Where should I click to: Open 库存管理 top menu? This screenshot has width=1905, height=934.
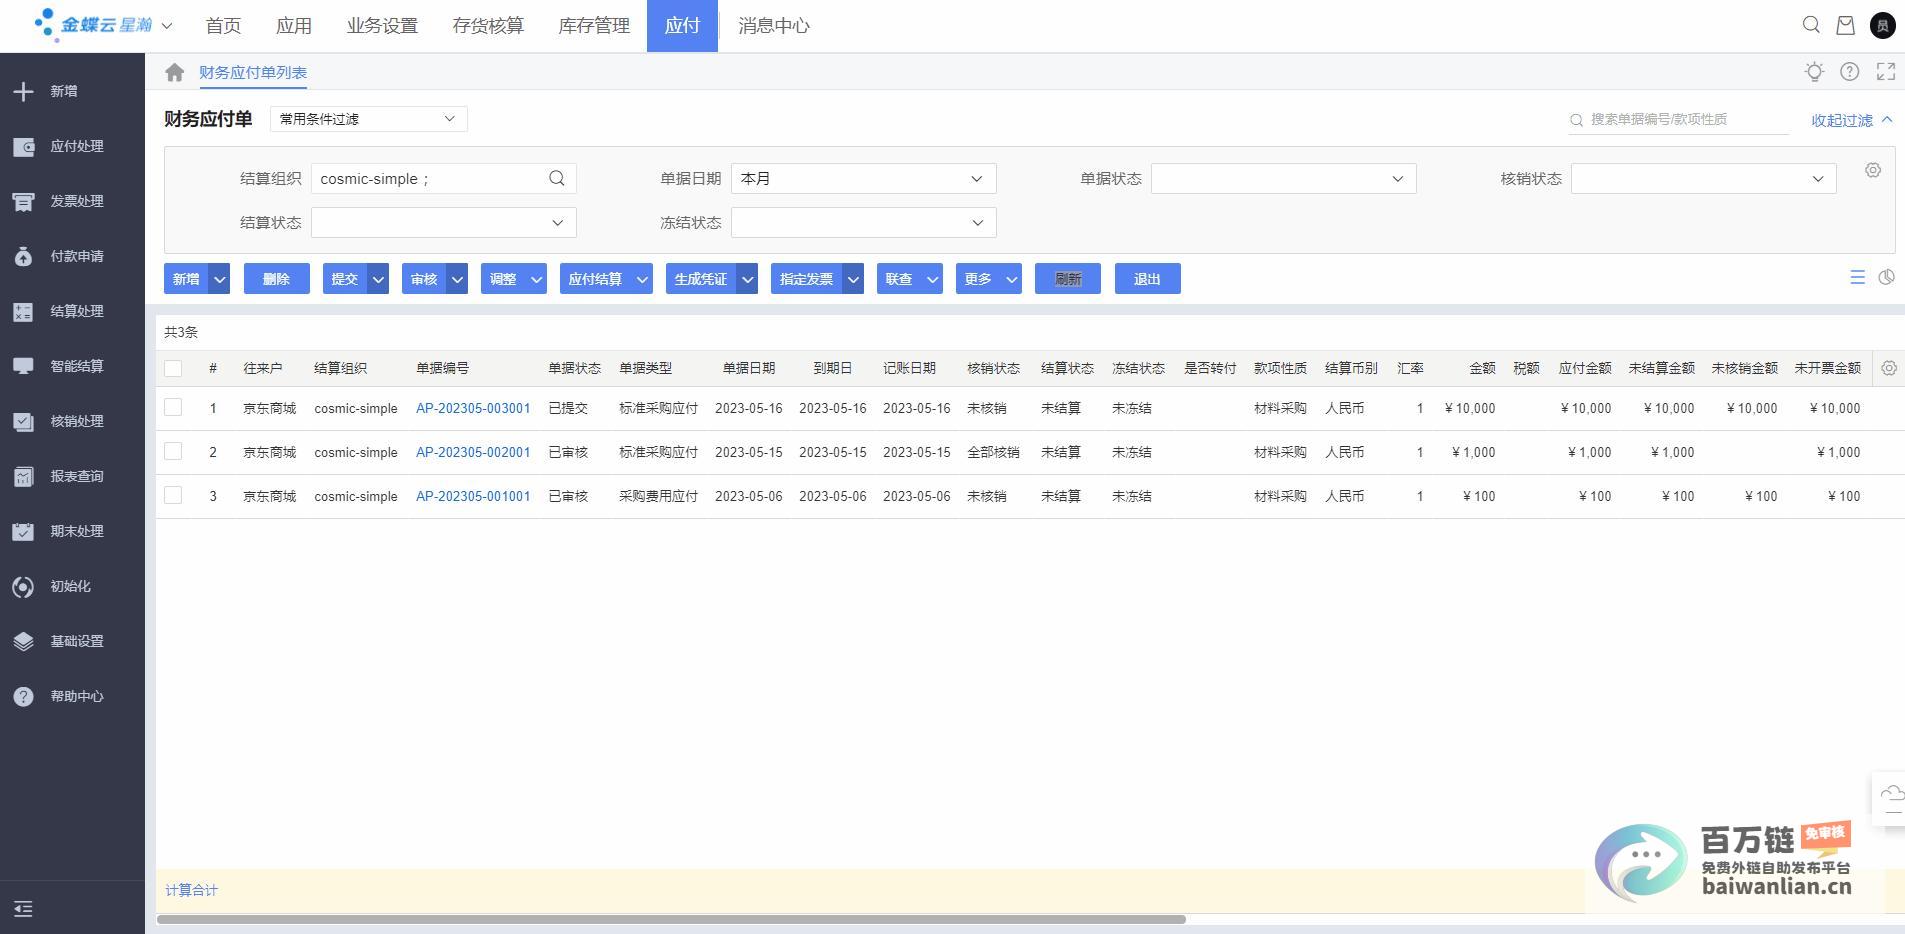pyautogui.click(x=594, y=26)
